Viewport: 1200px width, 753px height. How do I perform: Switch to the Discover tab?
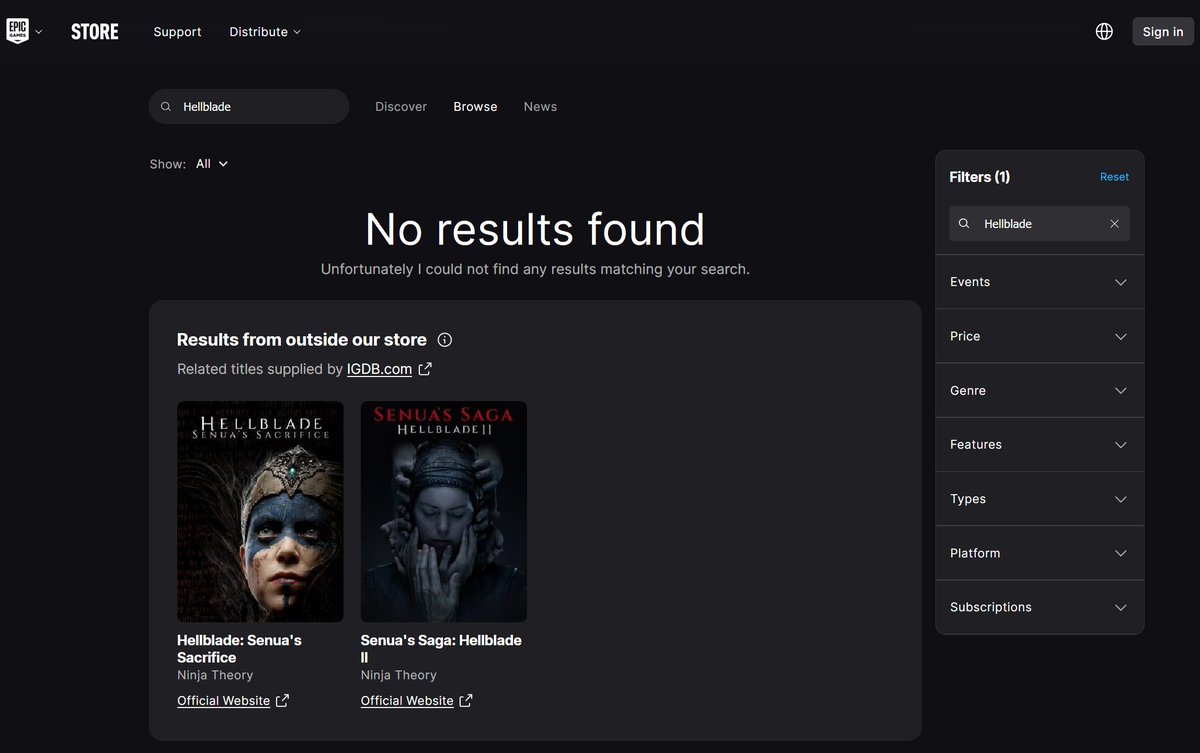(x=401, y=107)
